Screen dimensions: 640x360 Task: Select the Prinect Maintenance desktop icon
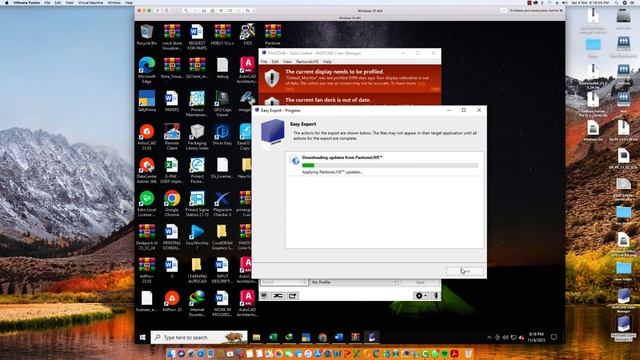(x=197, y=104)
